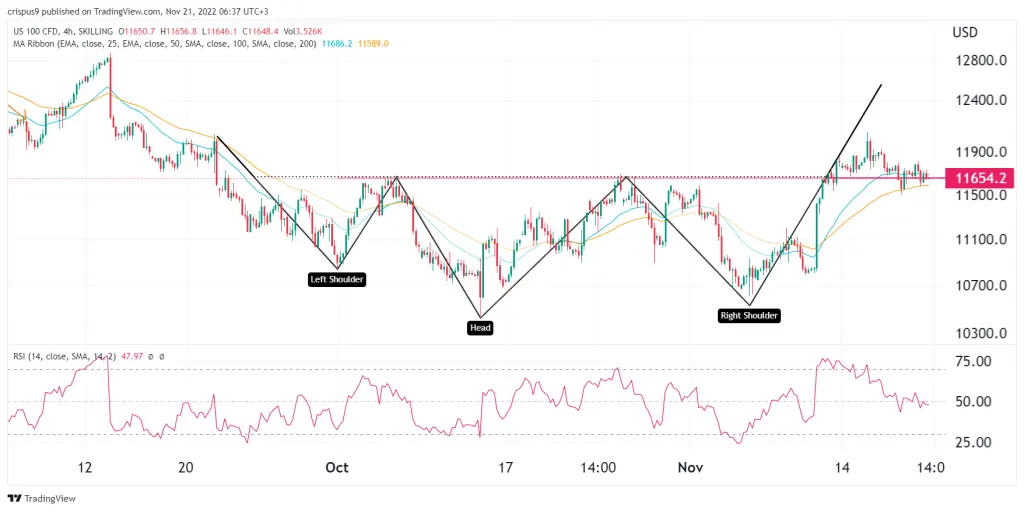Click the 14:00 label on time axis
This screenshot has height=511, width=1024.
pyautogui.click(x=598, y=468)
